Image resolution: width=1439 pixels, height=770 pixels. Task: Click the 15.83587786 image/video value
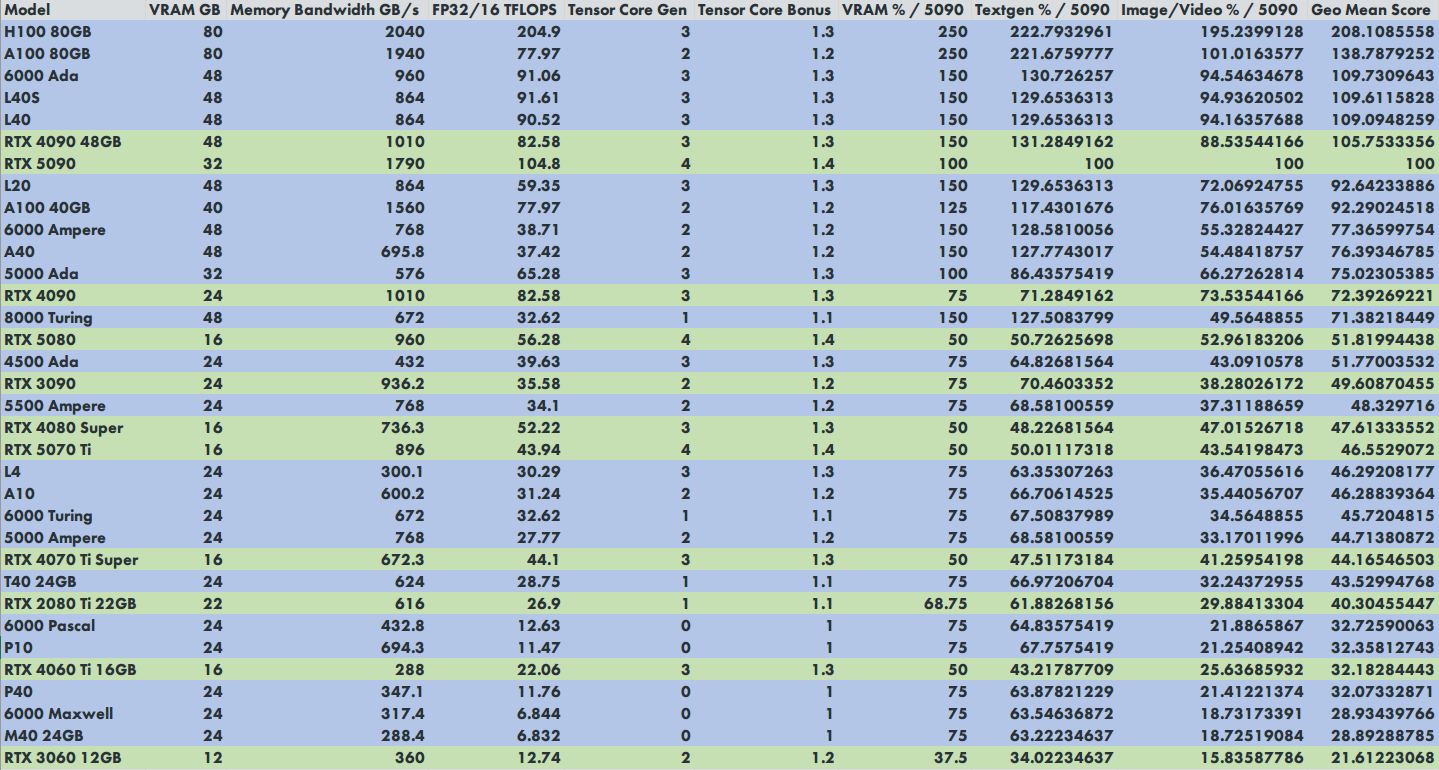(x=1253, y=758)
